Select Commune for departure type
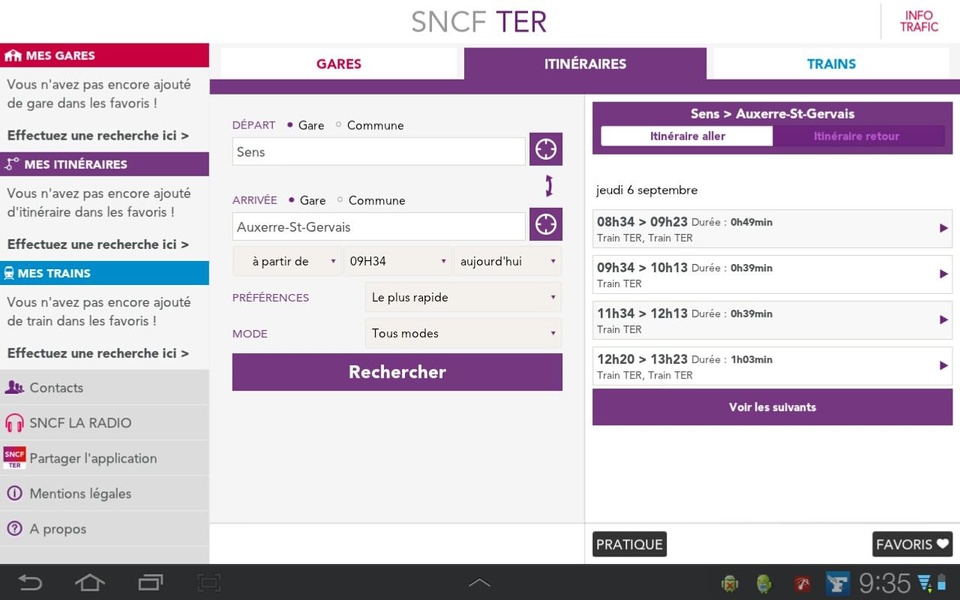 [369, 125]
